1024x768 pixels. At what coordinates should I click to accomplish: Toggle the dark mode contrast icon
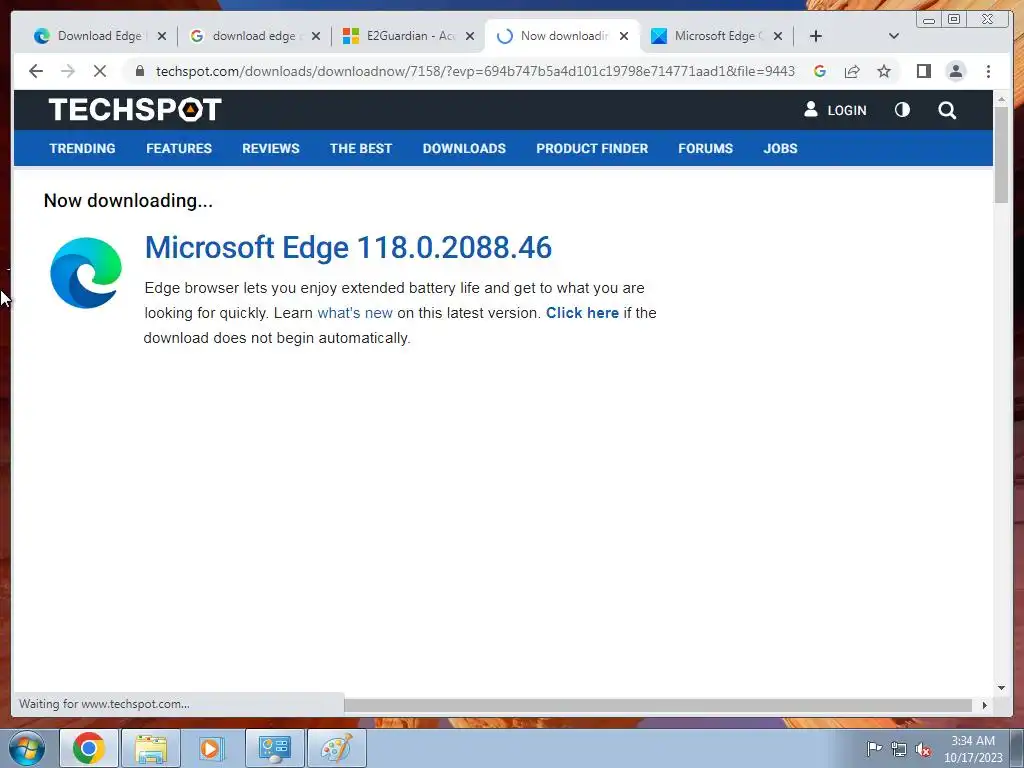pos(902,110)
